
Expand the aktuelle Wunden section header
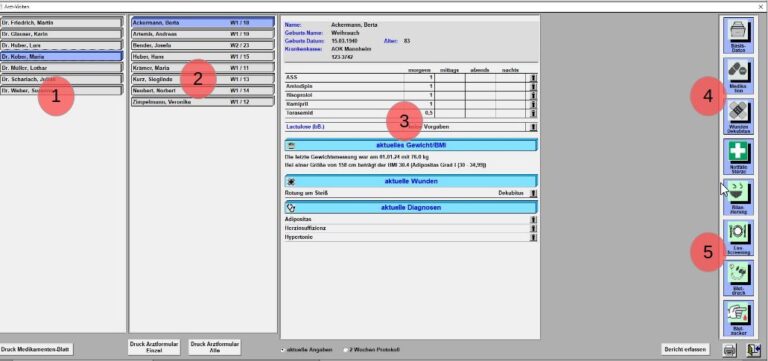click(x=411, y=181)
